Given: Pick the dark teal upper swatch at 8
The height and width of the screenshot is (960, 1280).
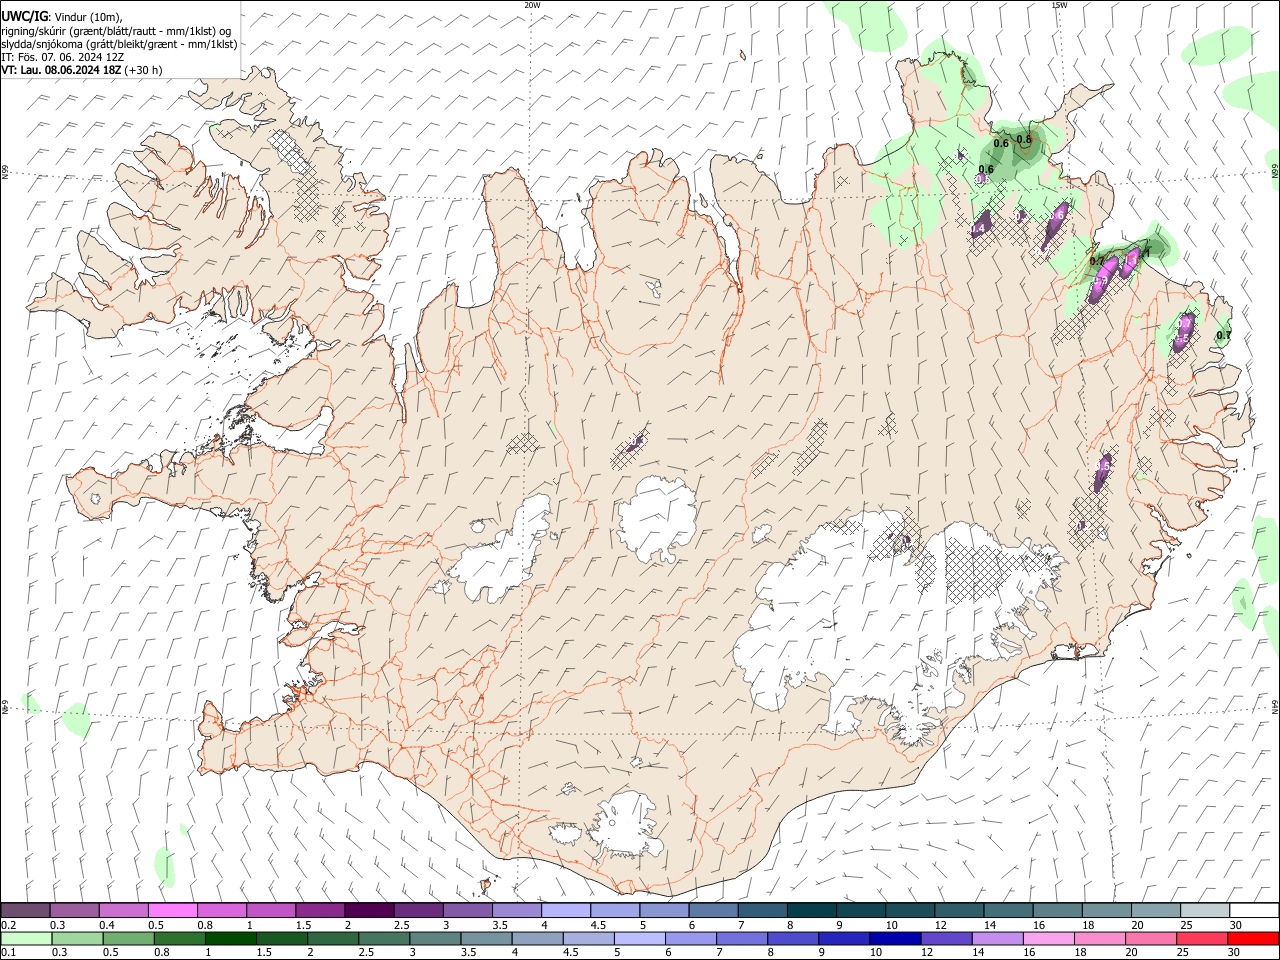Looking at the screenshot, I should click(x=811, y=911).
